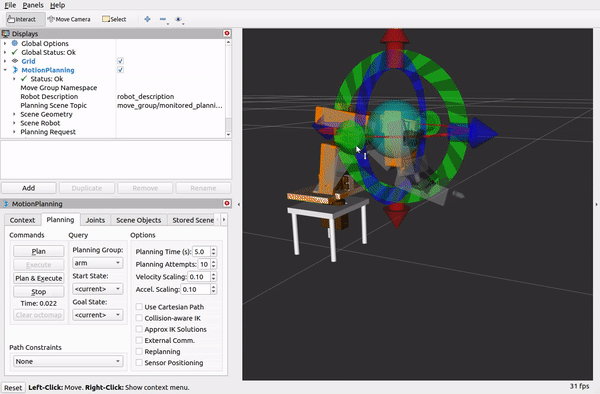Enable Collision-aware IK
The width and height of the screenshot is (600, 394).
(139, 318)
